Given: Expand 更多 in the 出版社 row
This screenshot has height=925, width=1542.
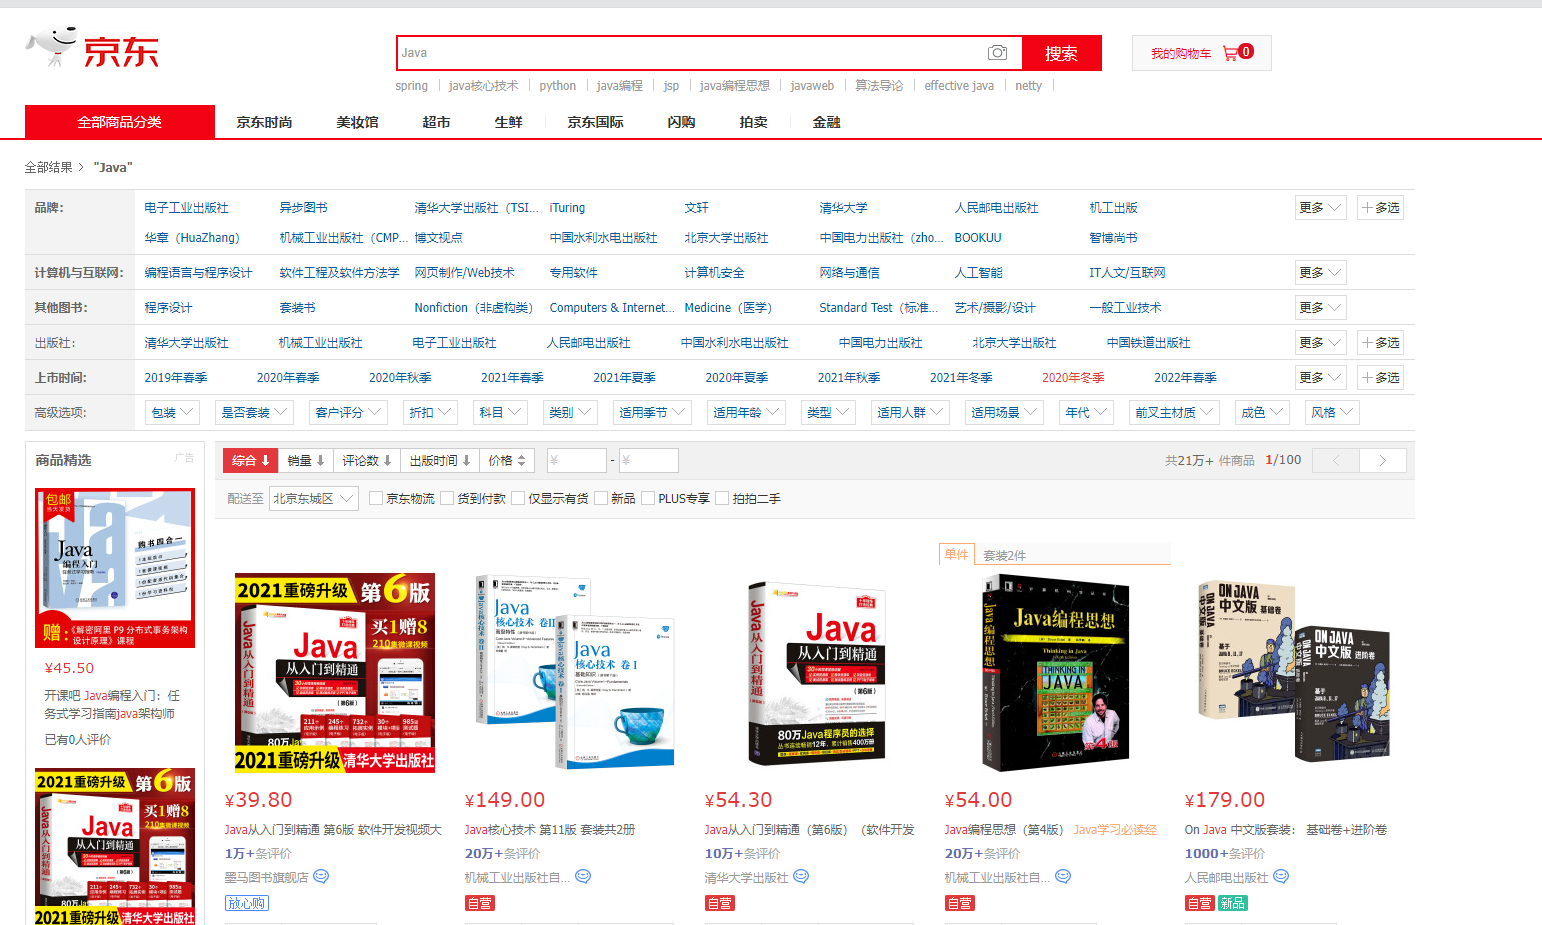Looking at the screenshot, I should pos(1320,343).
